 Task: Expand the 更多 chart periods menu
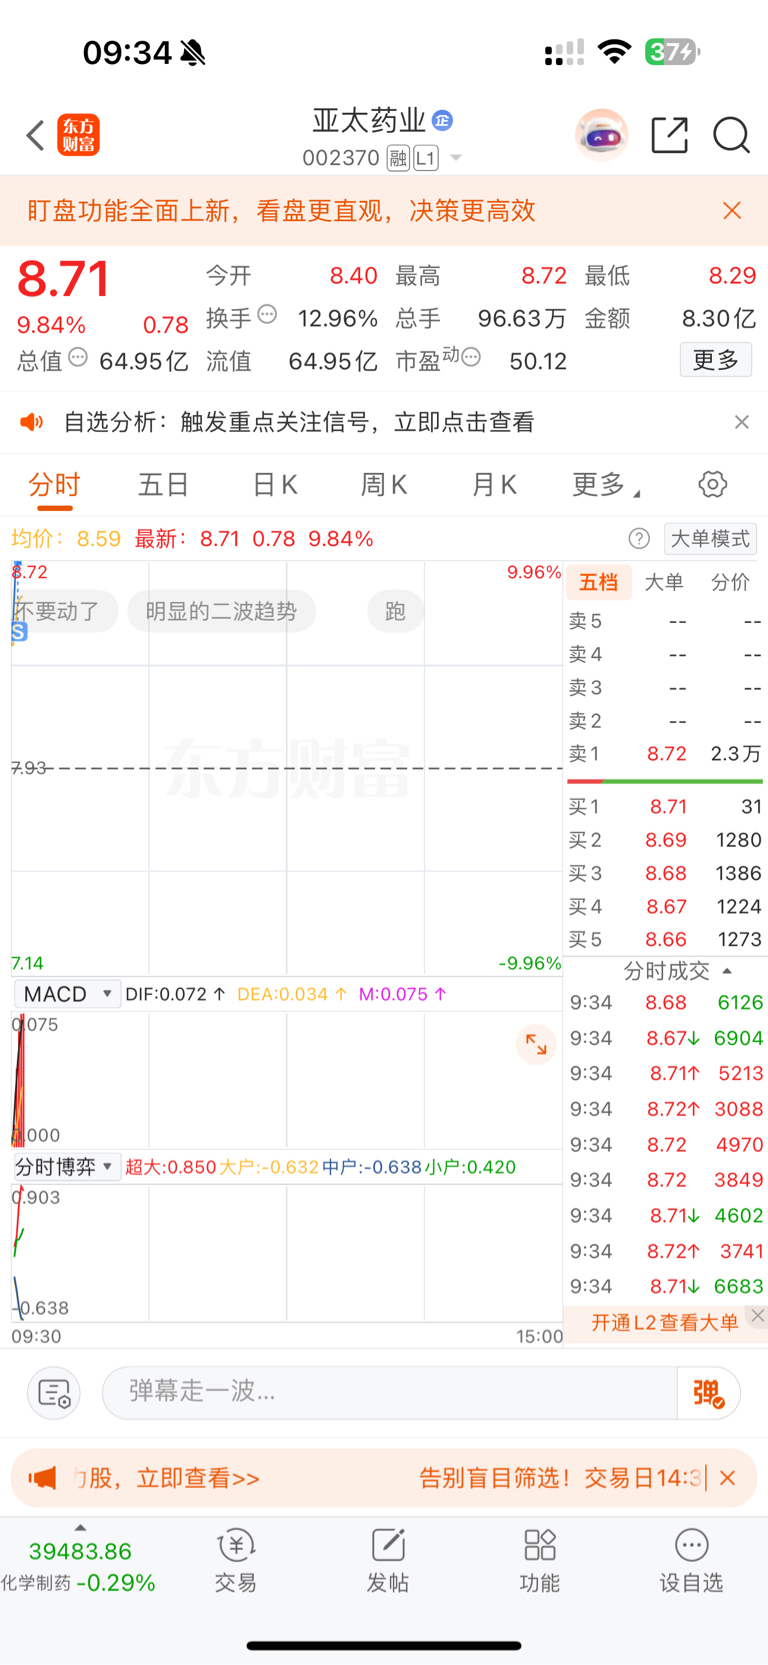tap(606, 485)
